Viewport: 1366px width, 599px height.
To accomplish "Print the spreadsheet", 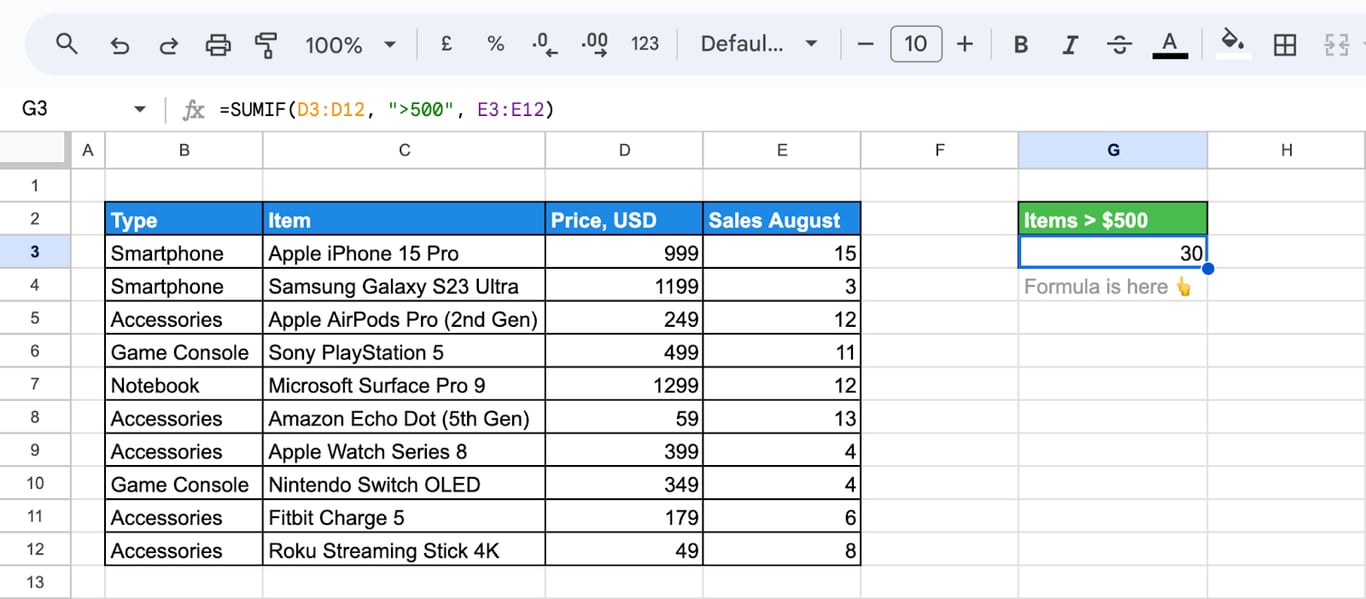I will pos(217,44).
